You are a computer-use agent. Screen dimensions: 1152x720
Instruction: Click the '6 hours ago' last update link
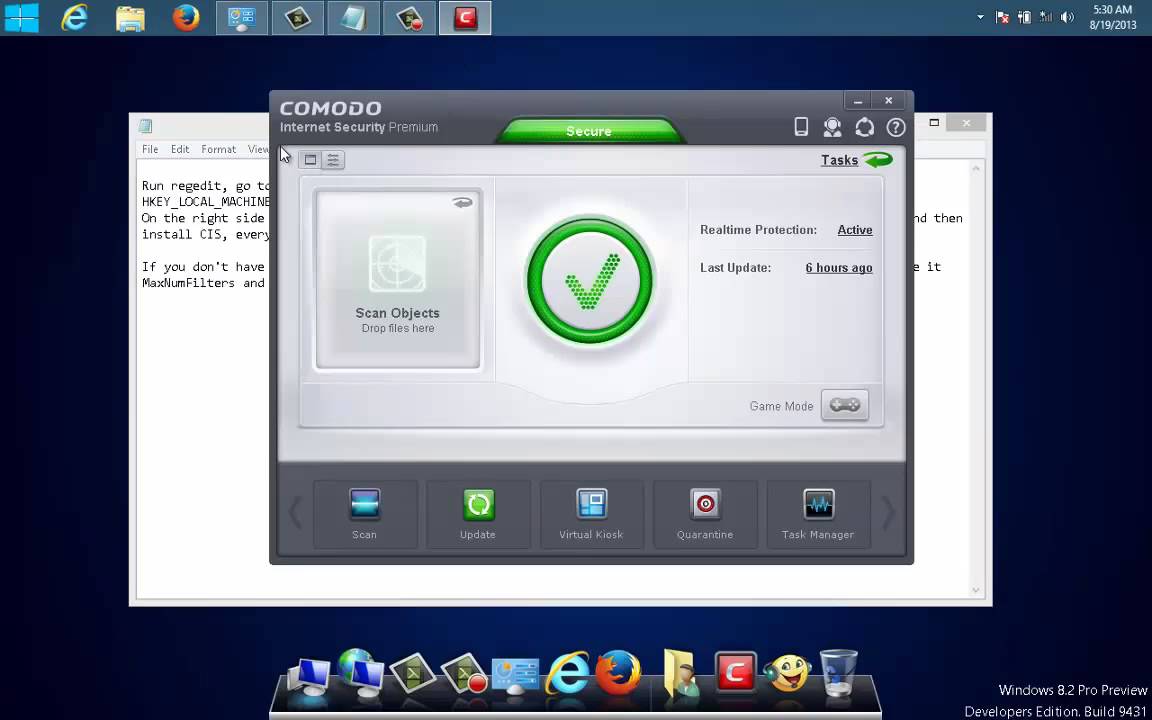tap(838, 267)
